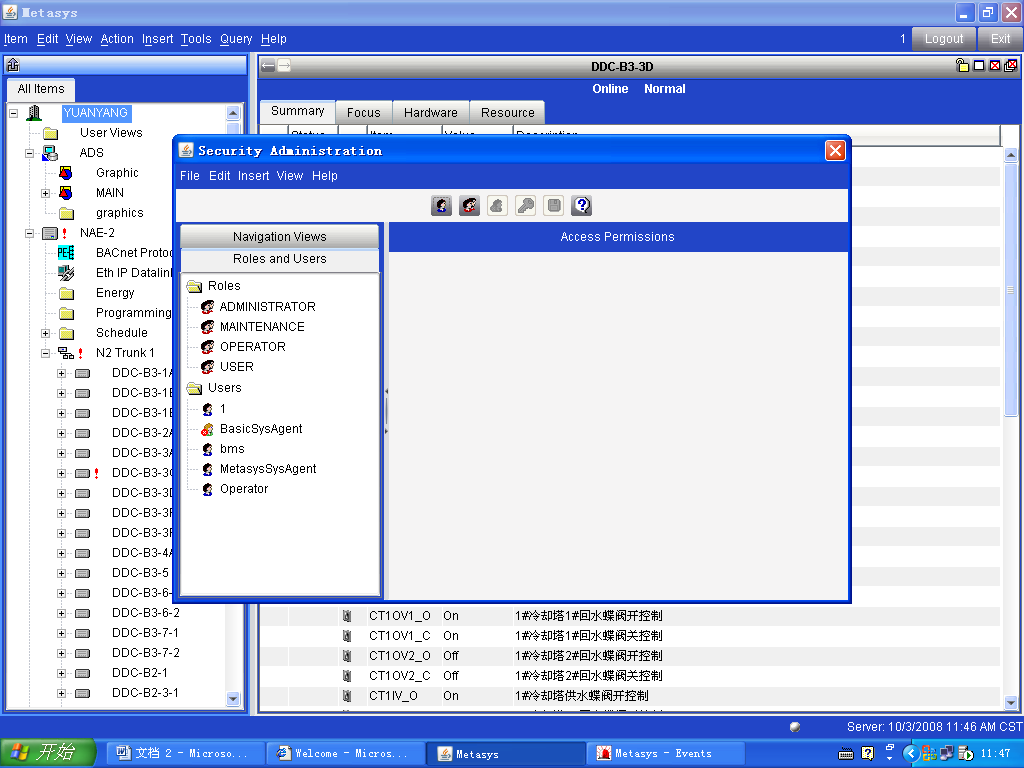Click the yellow padlock icon on DDC-B3-3D panel
The height and width of the screenshot is (768, 1024).
[x=962, y=66]
